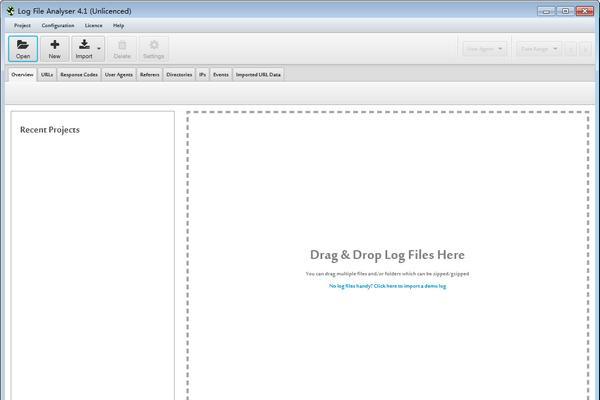Open the Configuration menu
The width and height of the screenshot is (600, 400).
tap(58, 26)
